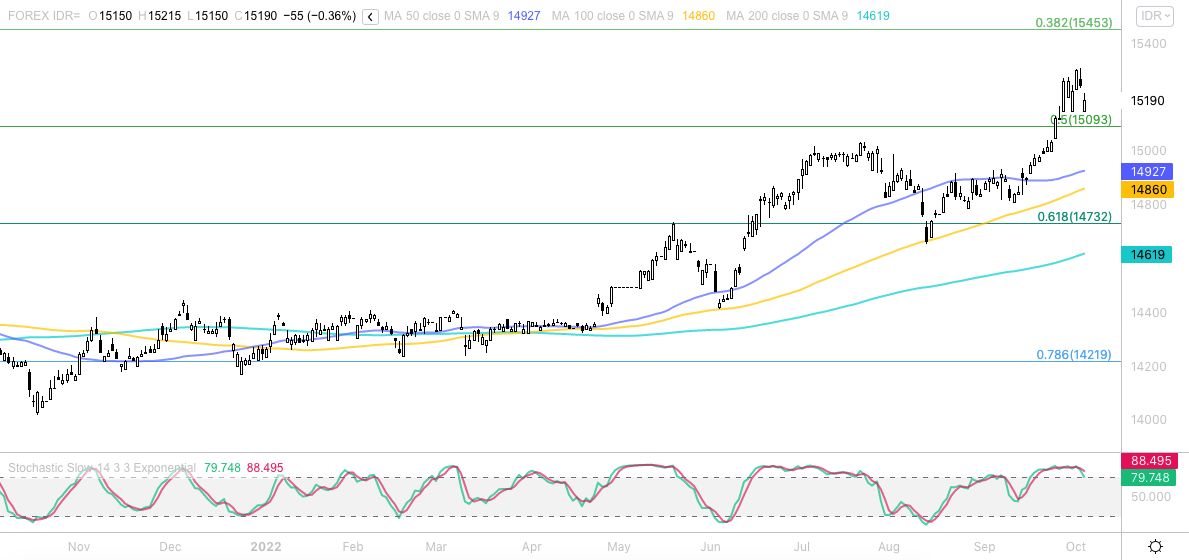The width and height of the screenshot is (1189, 560).
Task: Click the Nov label on time axis
Action: [79, 546]
